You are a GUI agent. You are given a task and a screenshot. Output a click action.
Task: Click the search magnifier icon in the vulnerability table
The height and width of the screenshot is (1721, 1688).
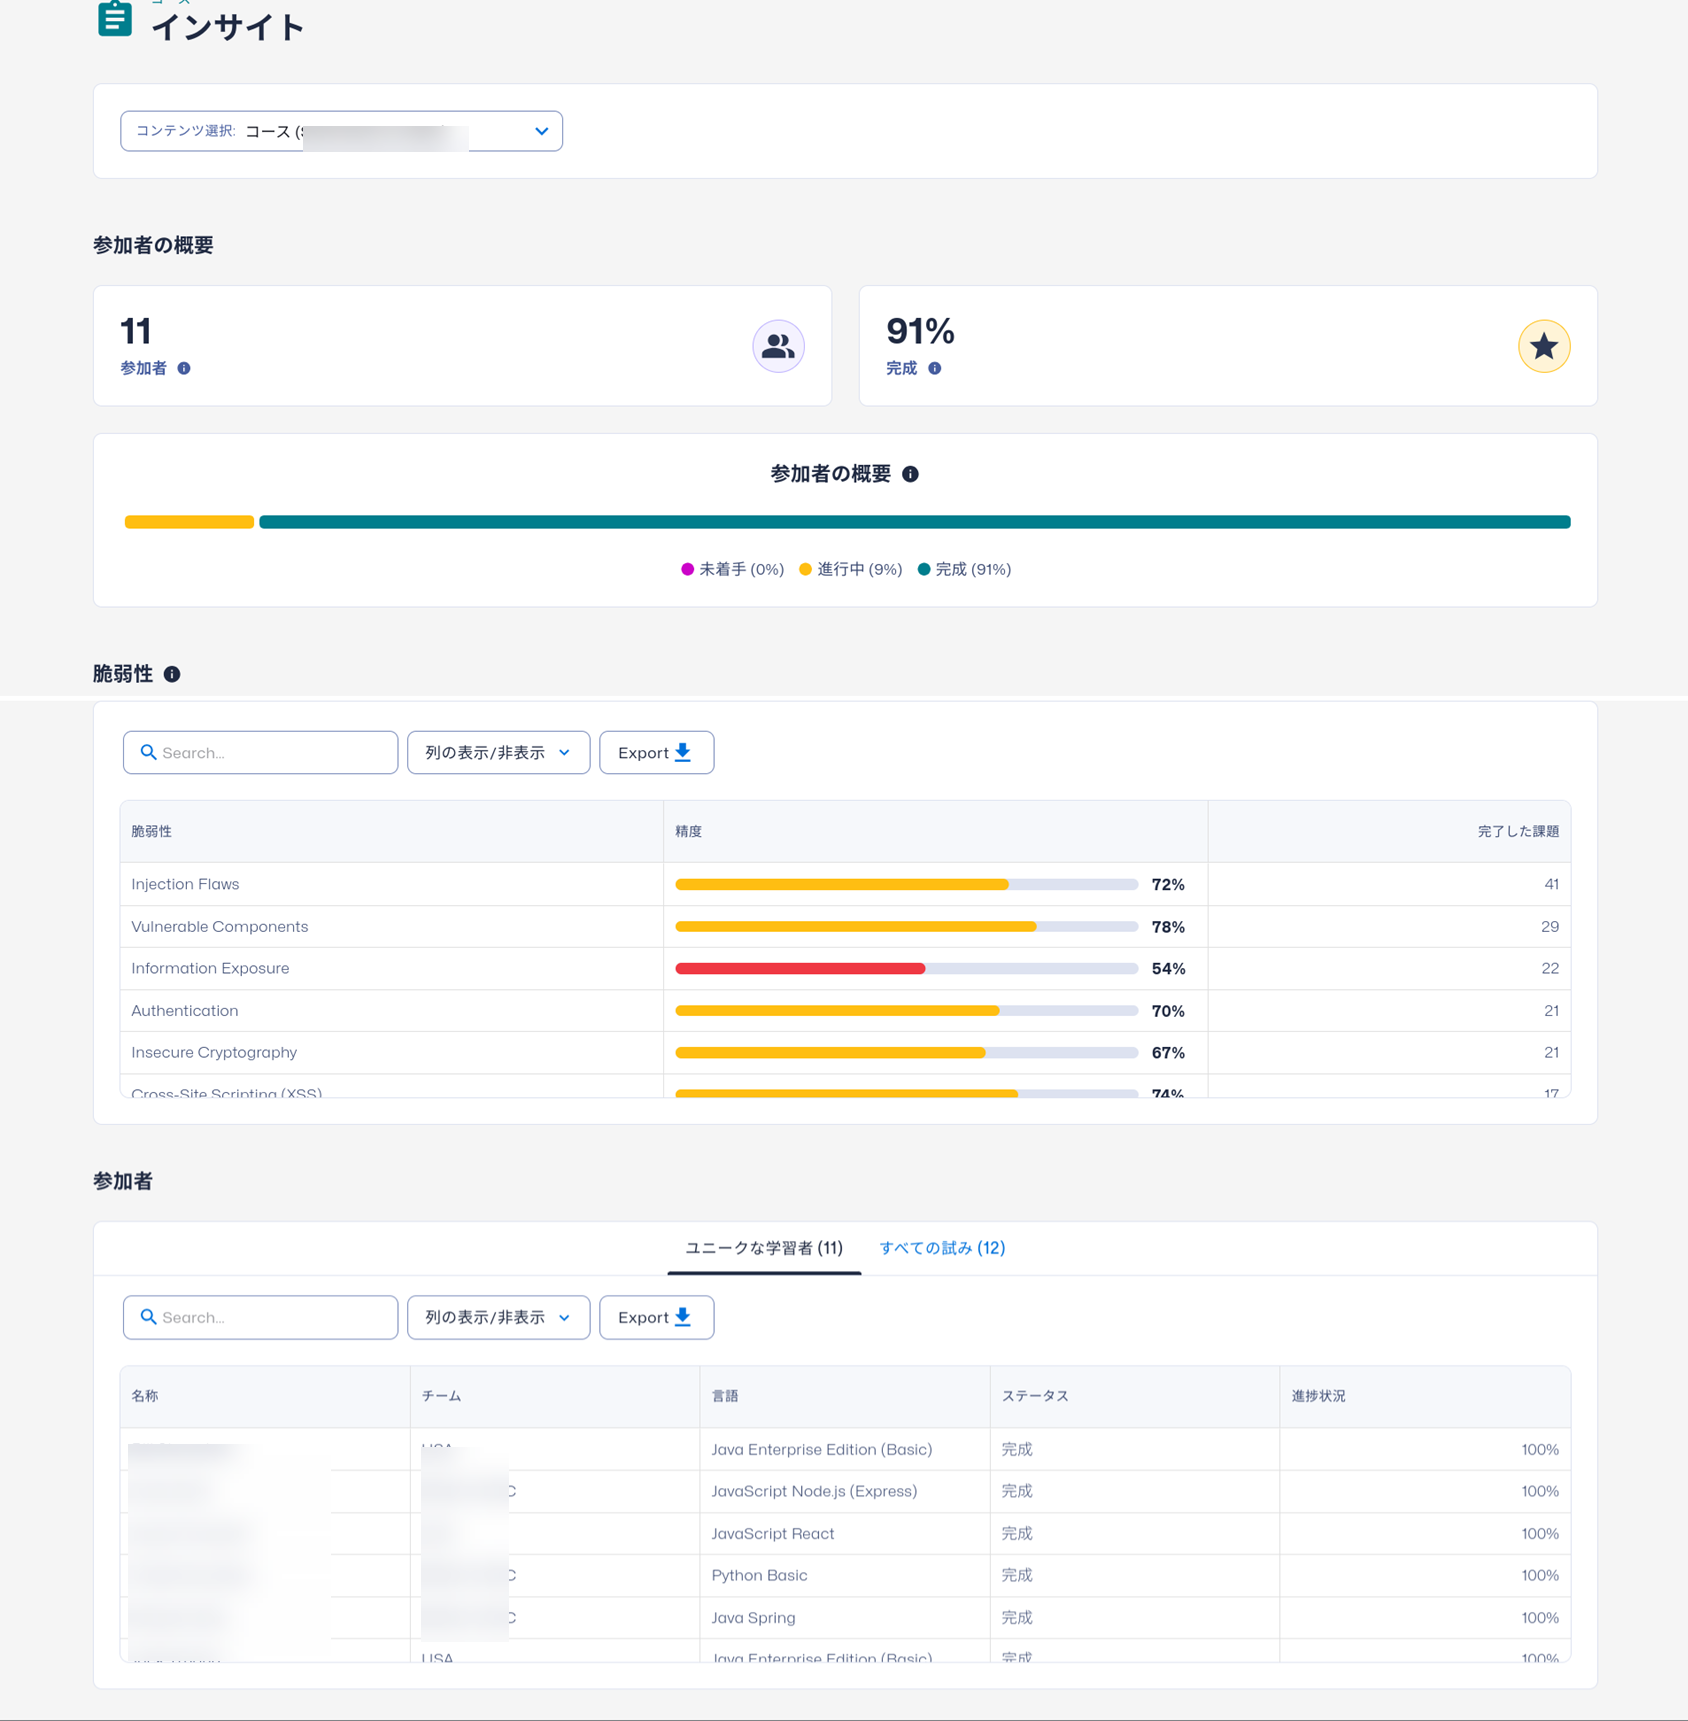click(x=149, y=752)
